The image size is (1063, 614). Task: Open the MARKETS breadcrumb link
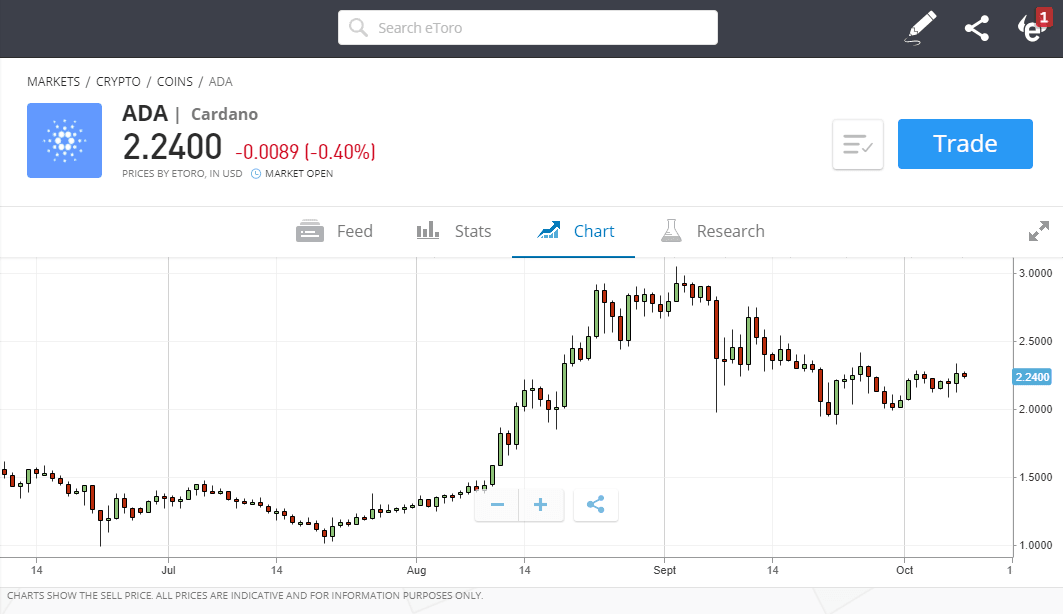(53, 81)
